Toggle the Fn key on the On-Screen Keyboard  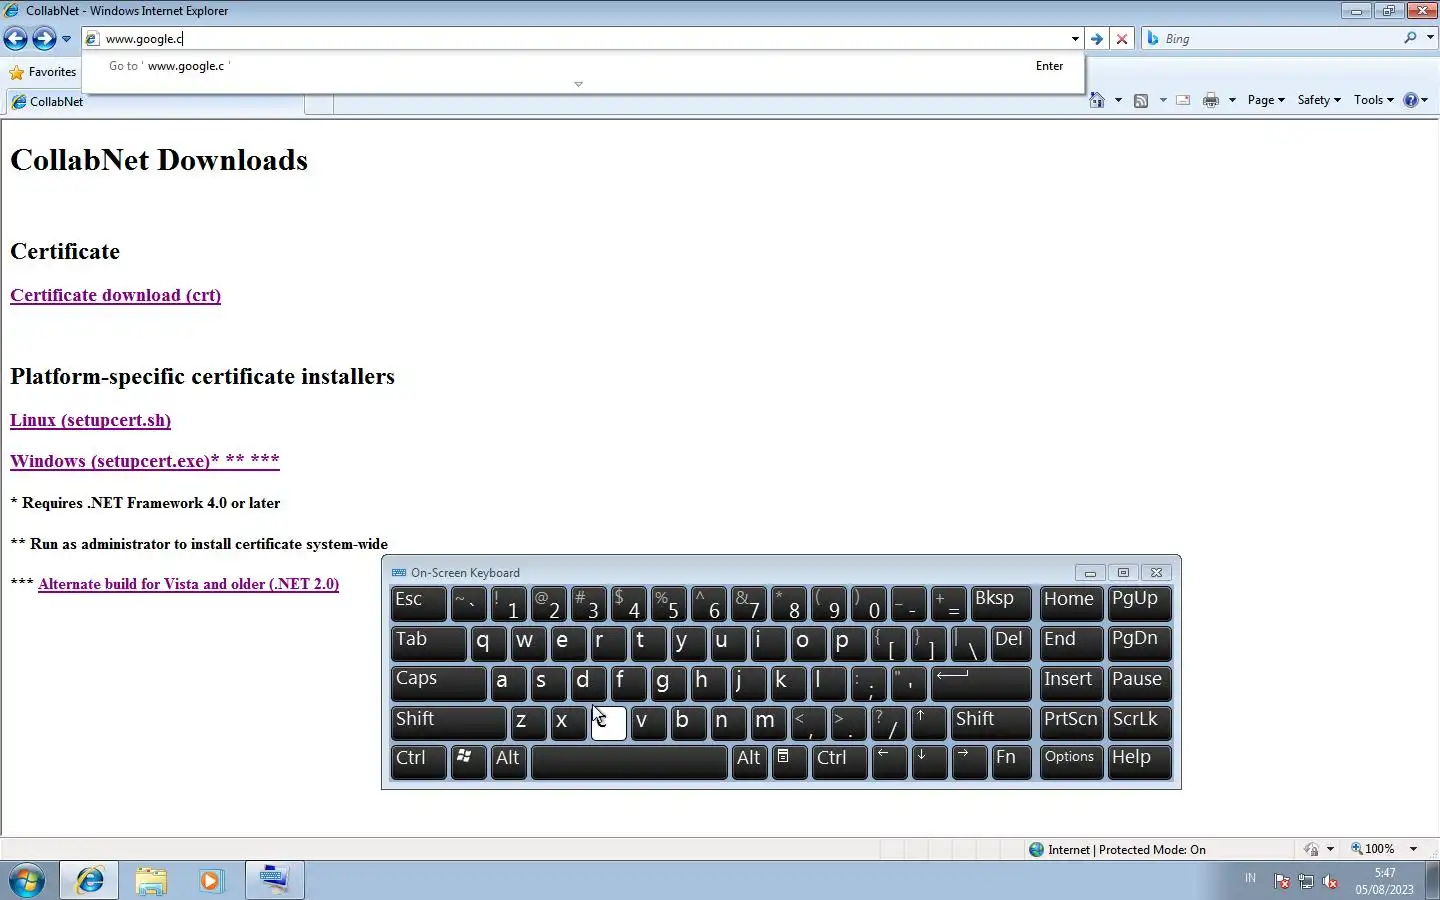click(x=1011, y=762)
